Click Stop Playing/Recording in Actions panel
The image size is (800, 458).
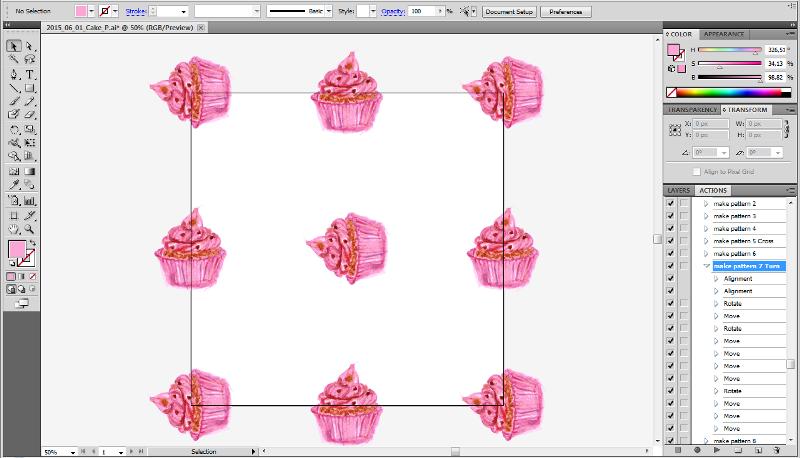click(x=678, y=450)
